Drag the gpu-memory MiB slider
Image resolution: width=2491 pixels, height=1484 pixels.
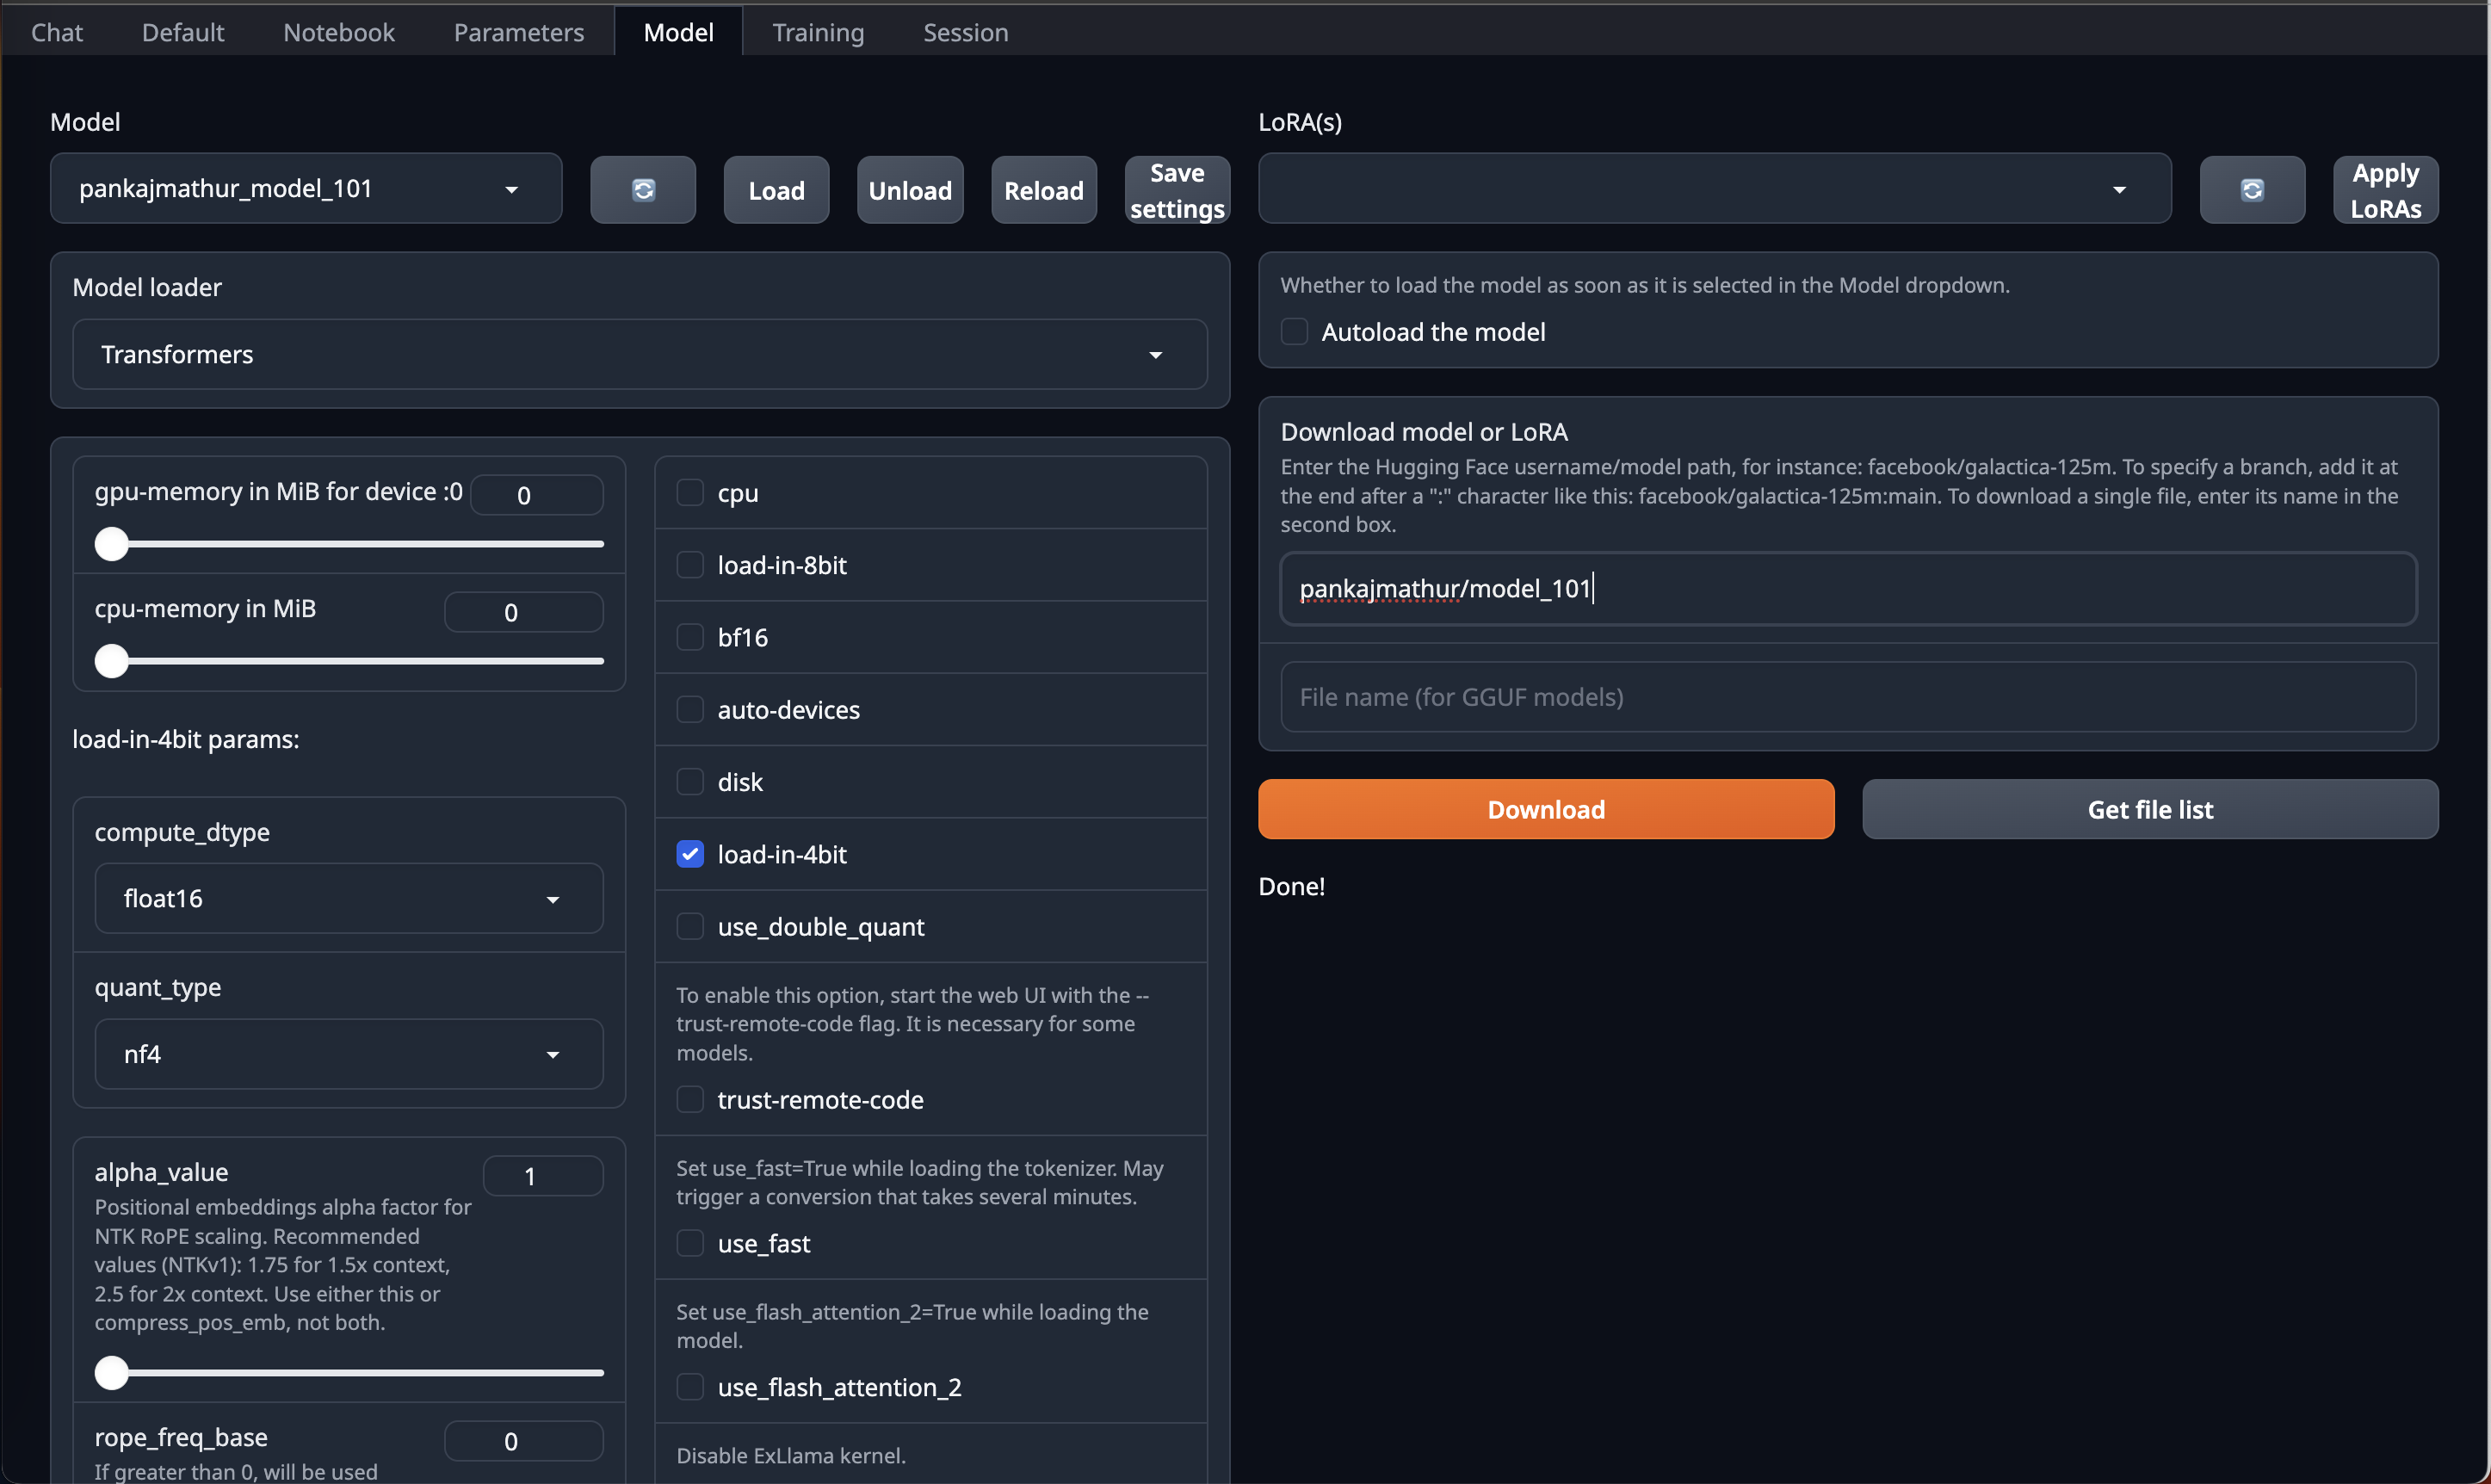click(113, 542)
